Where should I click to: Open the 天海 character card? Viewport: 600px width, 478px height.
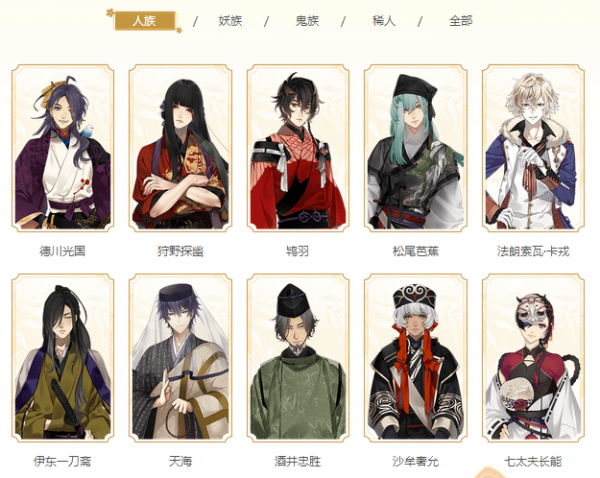pos(180,358)
